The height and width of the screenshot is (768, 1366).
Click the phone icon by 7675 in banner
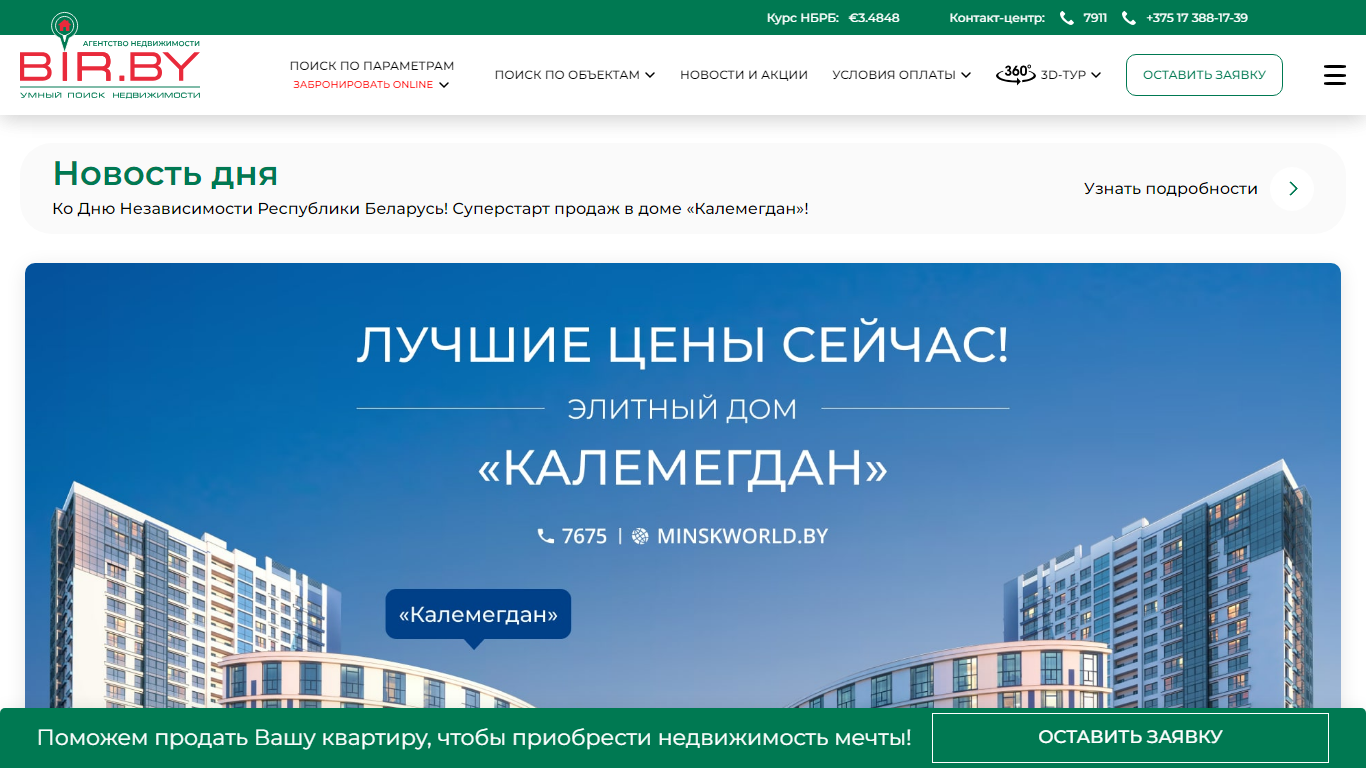546,536
